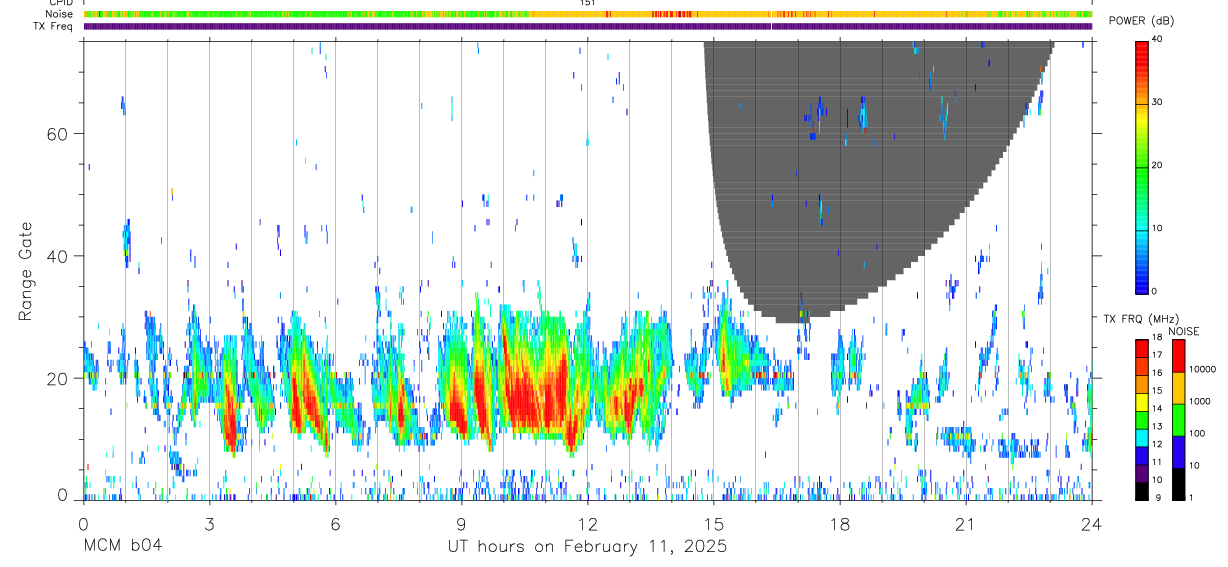Select the 100 label on NOISE legend
This screenshot has height=567, width=1228.
(x=1199, y=434)
